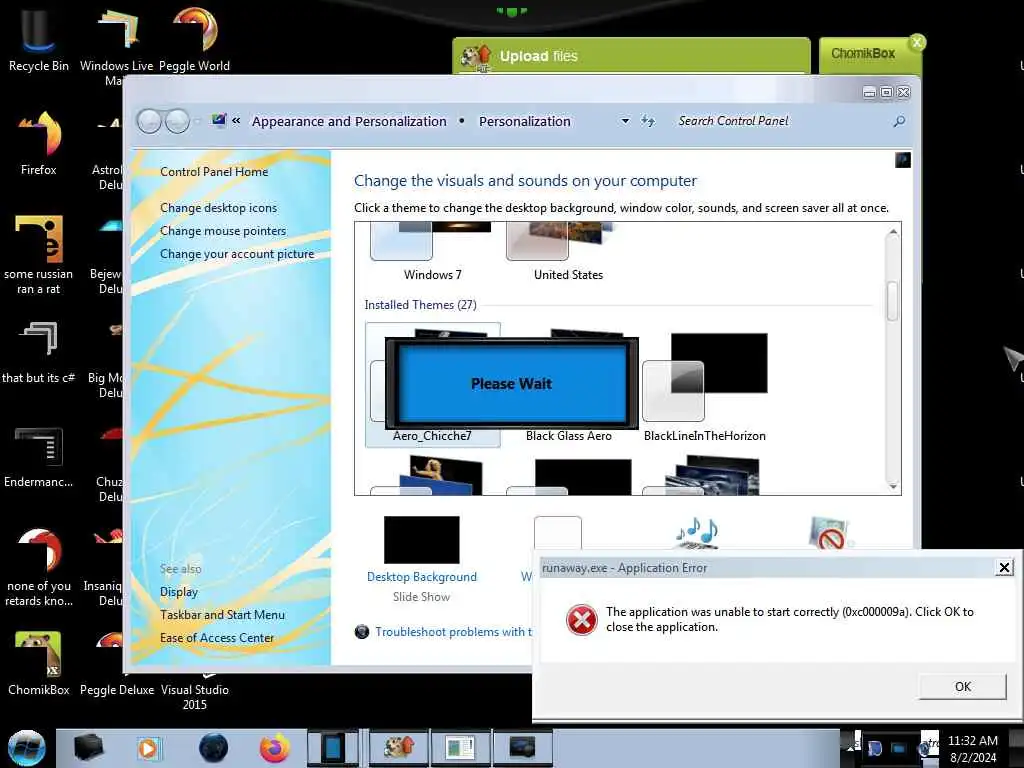The height and width of the screenshot is (768, 1024).
Task: Click the '«' breadcrumb chevron in address bar
Action: tap(236, 121)
